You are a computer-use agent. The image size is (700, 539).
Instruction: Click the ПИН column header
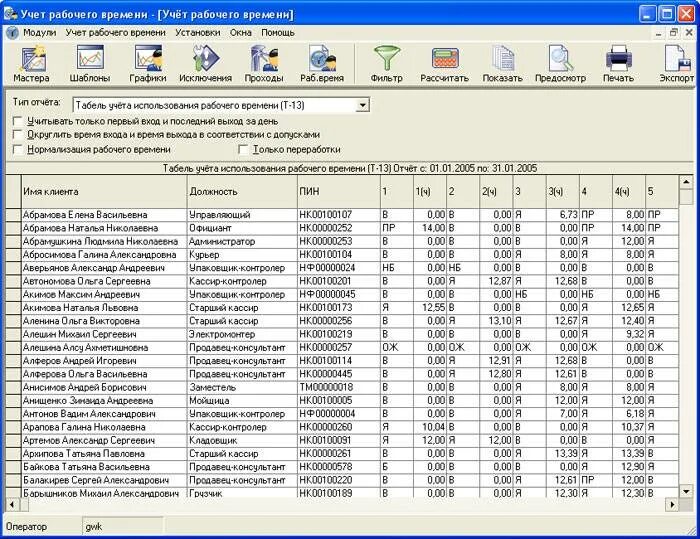pyautogui.click(x=339, y=192)
